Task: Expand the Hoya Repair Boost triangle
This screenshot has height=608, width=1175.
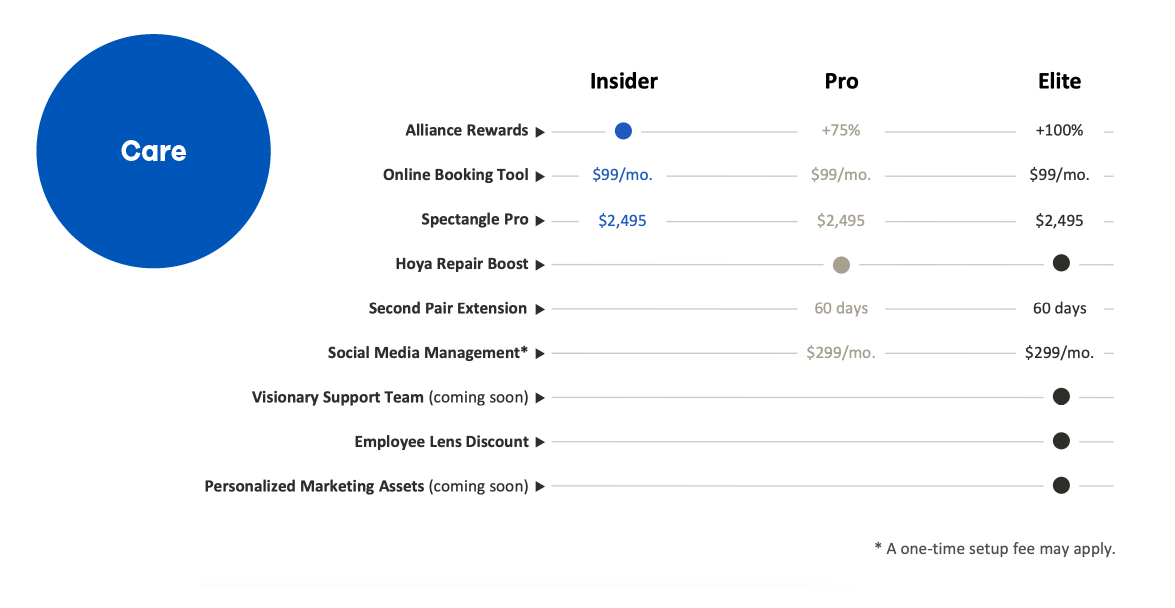Action: [x=540, y=265]
